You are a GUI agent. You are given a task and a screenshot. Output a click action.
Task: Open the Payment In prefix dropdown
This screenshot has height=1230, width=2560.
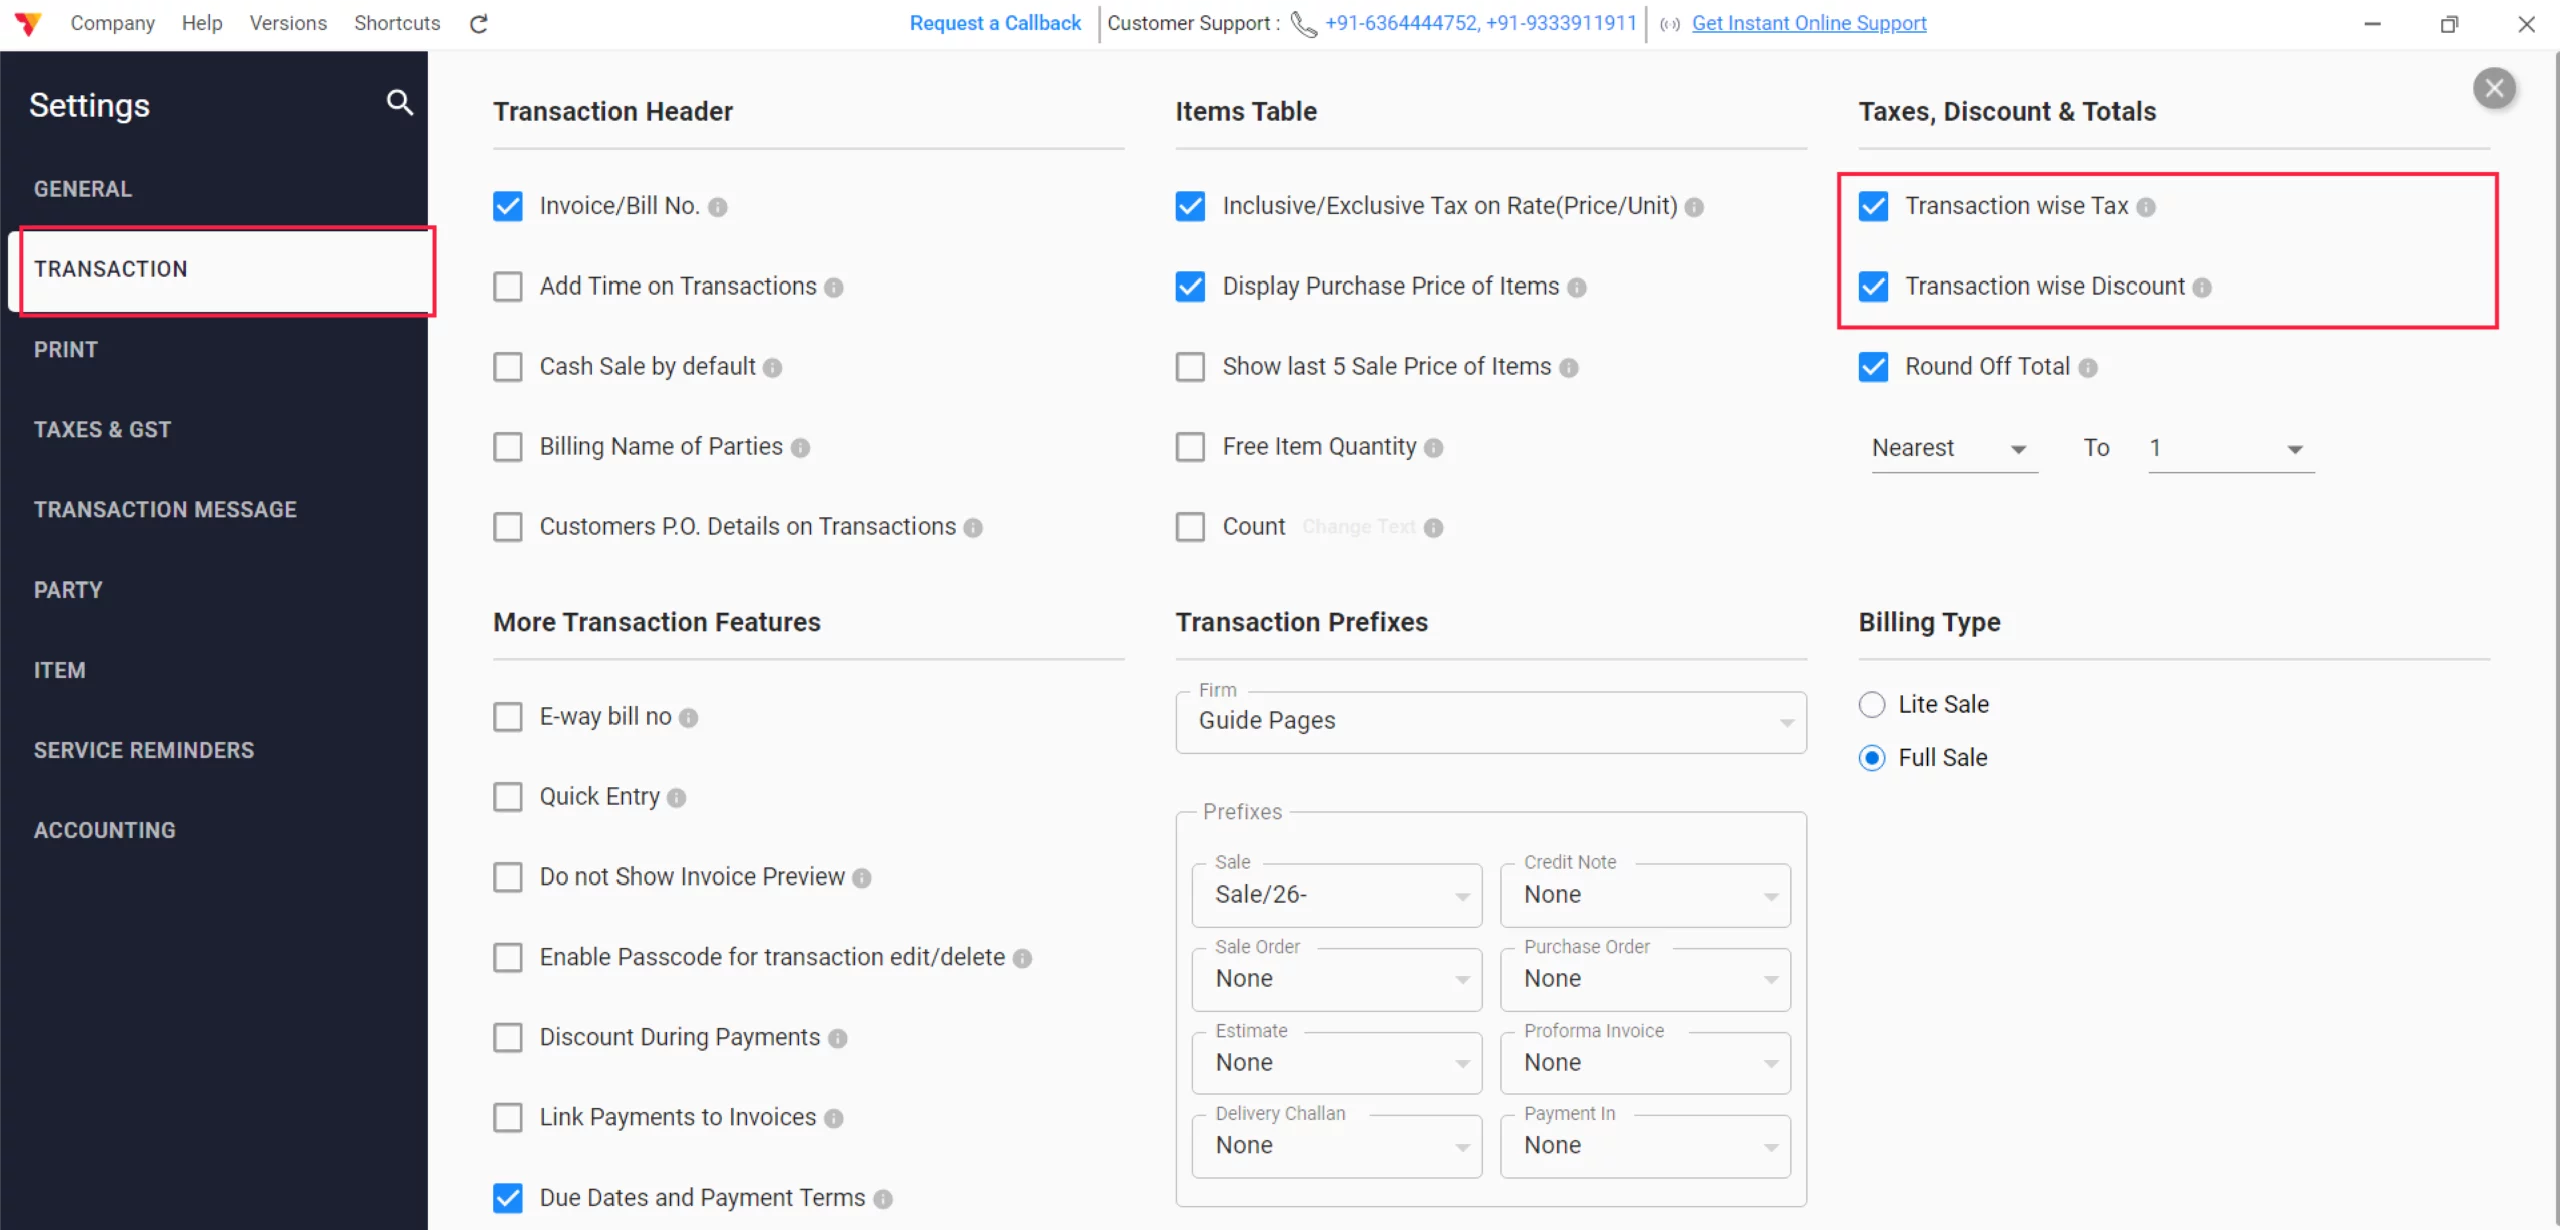(1645, 1146)
